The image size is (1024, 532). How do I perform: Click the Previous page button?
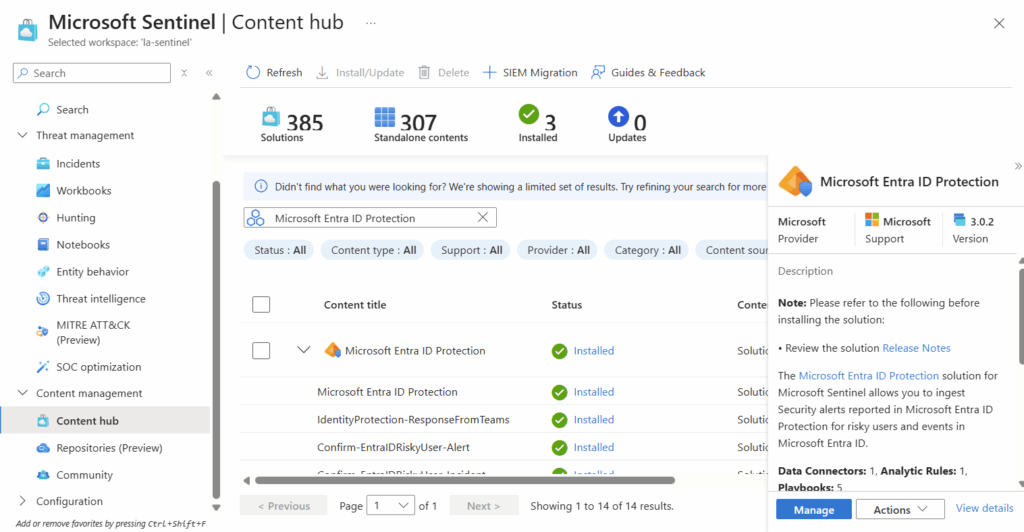[x=283, y=505]
